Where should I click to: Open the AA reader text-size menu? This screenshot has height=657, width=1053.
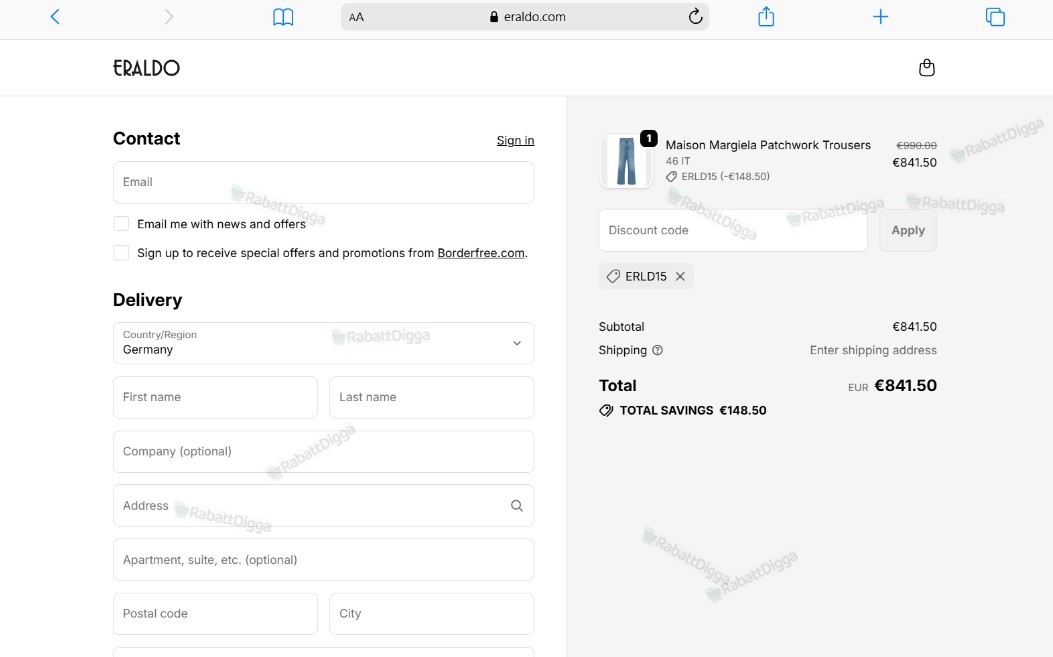(356, 17)
